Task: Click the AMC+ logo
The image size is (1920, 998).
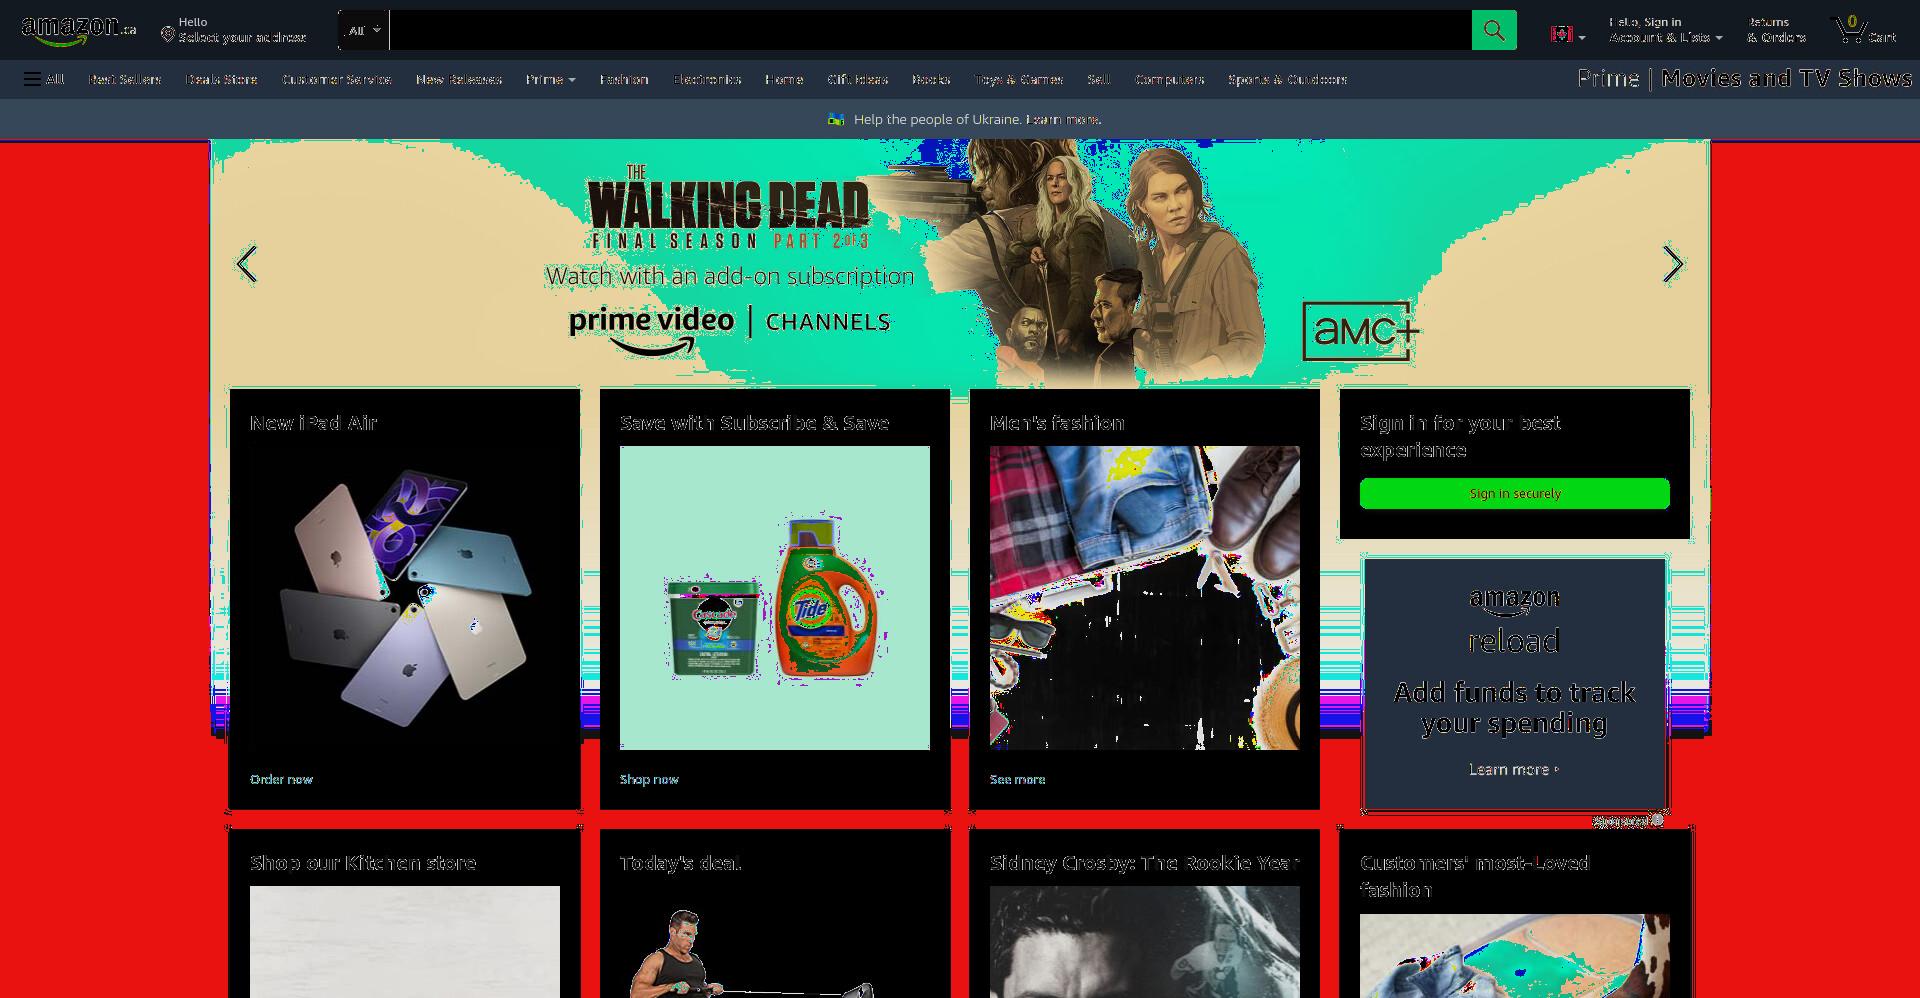Action: tap(1361, 331)
